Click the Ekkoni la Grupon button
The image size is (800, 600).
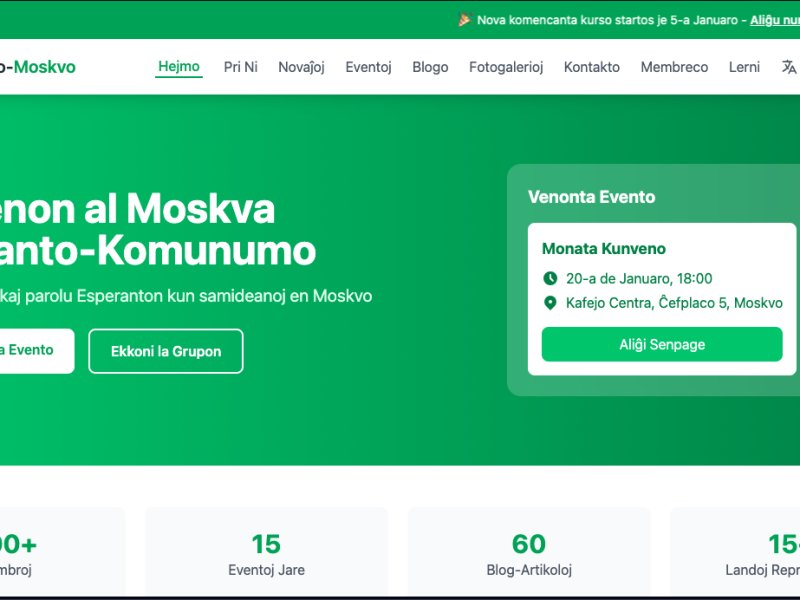[166, 351]
